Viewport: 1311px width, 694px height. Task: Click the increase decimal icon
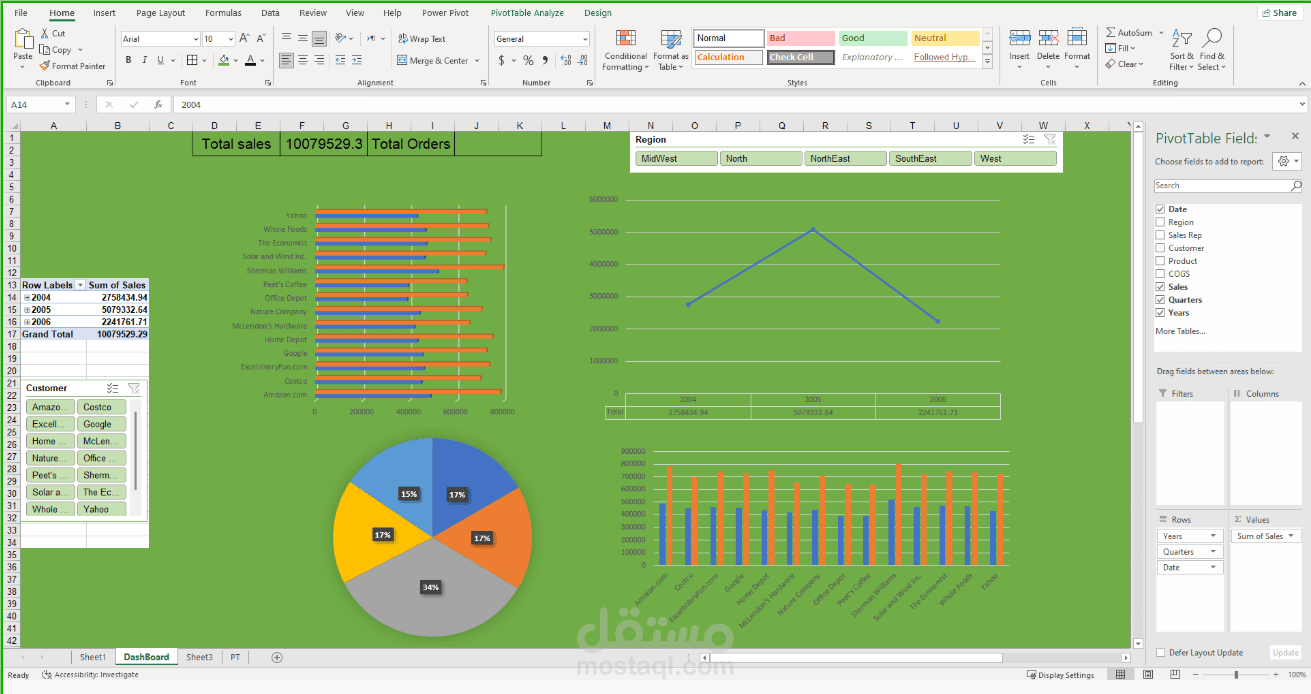(566, 60)
